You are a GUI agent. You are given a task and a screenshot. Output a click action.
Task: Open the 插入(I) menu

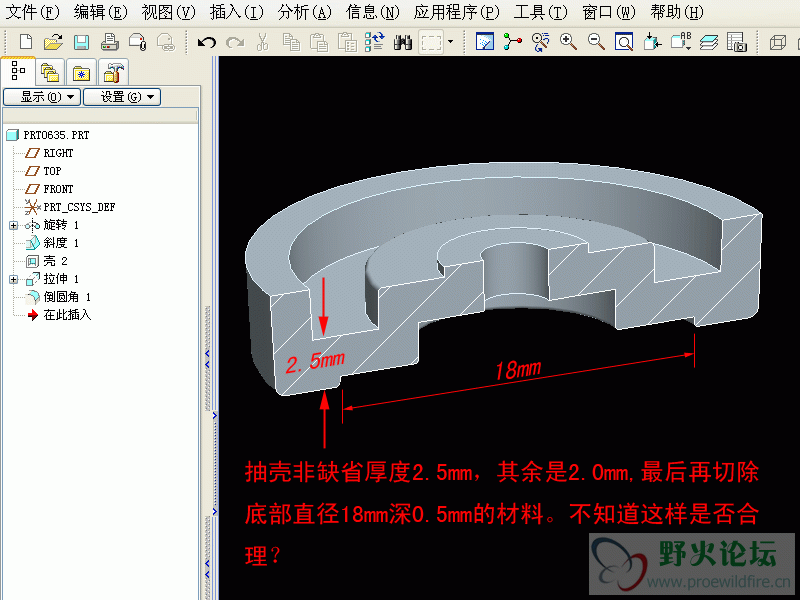tap(237, 12)
